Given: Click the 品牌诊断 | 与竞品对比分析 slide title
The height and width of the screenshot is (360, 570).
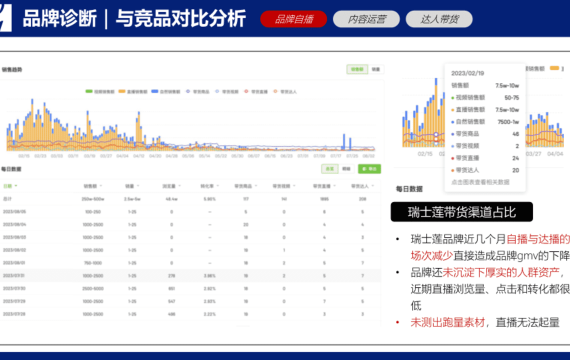Looking at the screenshot, I should [134, 19].
